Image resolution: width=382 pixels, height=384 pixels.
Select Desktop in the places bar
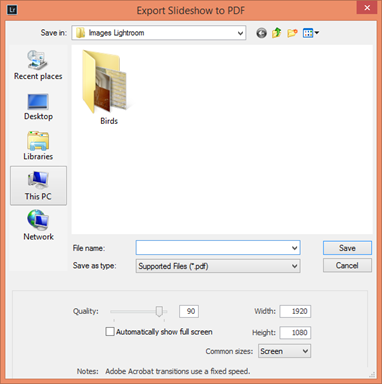pos(38,107)
